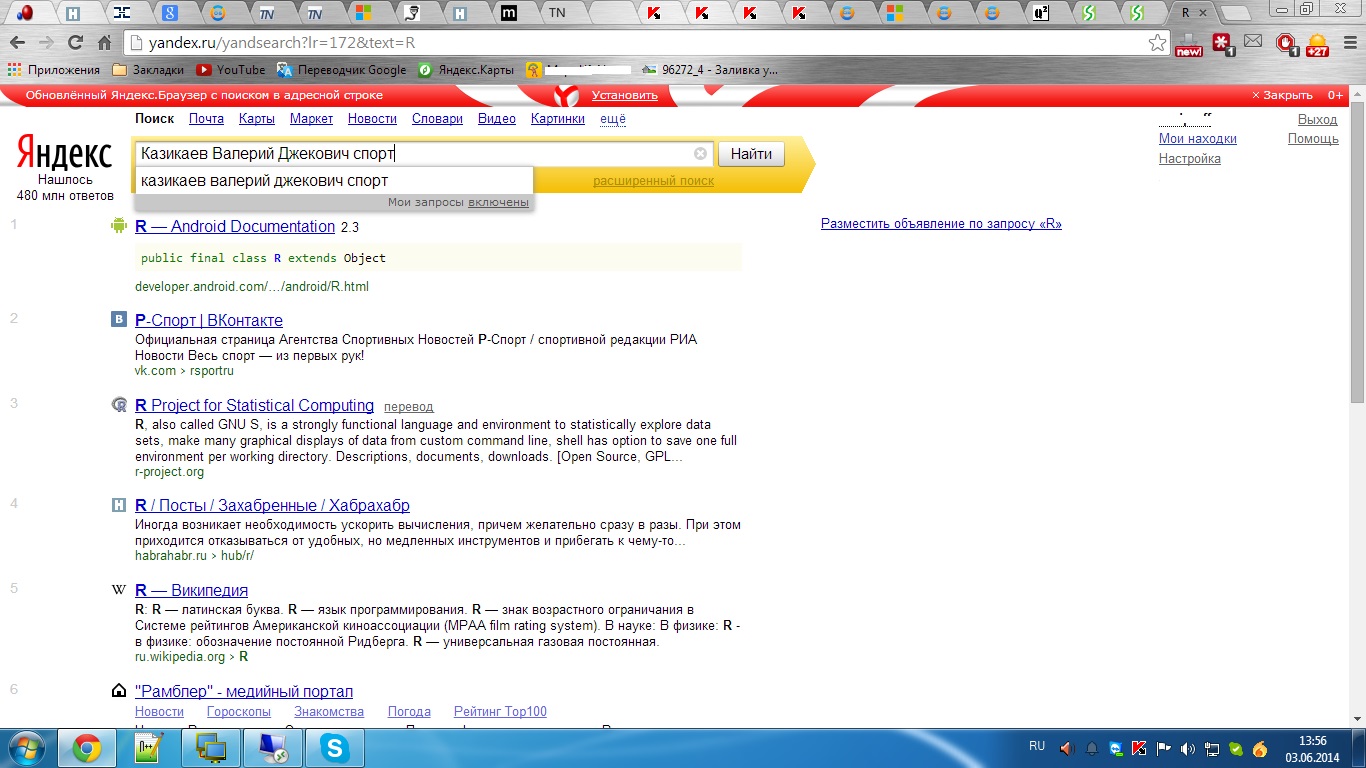Open result 'R Project for Statistical Computing'
The height and width of the screenshot is (768, 1366).
pos(254,405)
